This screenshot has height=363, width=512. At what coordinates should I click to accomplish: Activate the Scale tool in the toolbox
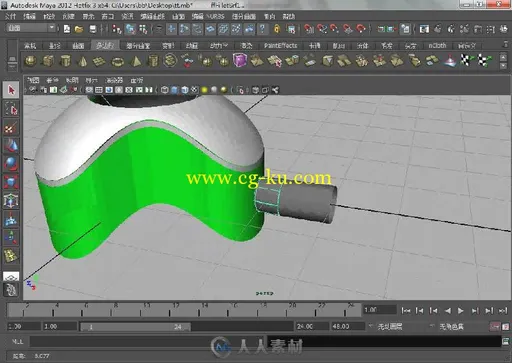point(11,182)
